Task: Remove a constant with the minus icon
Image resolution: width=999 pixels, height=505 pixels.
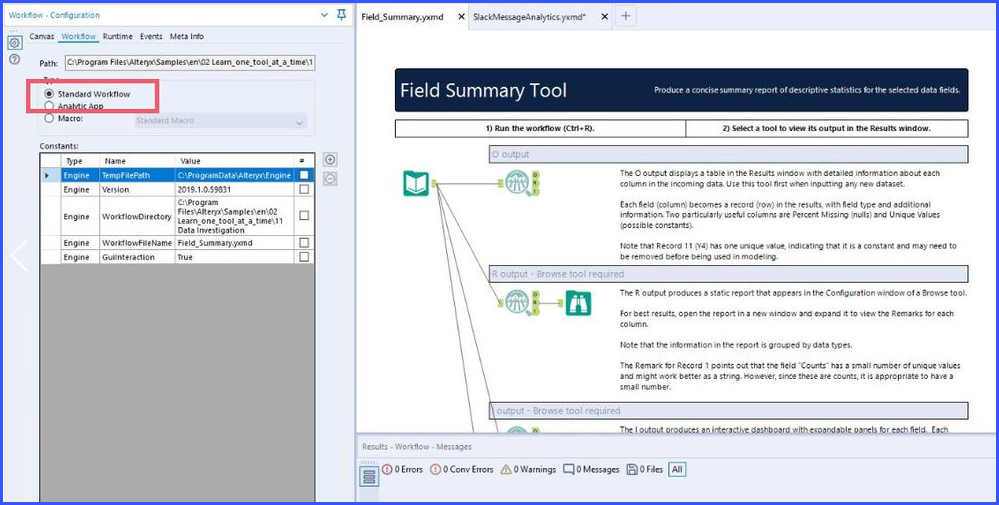Action: 330,179
